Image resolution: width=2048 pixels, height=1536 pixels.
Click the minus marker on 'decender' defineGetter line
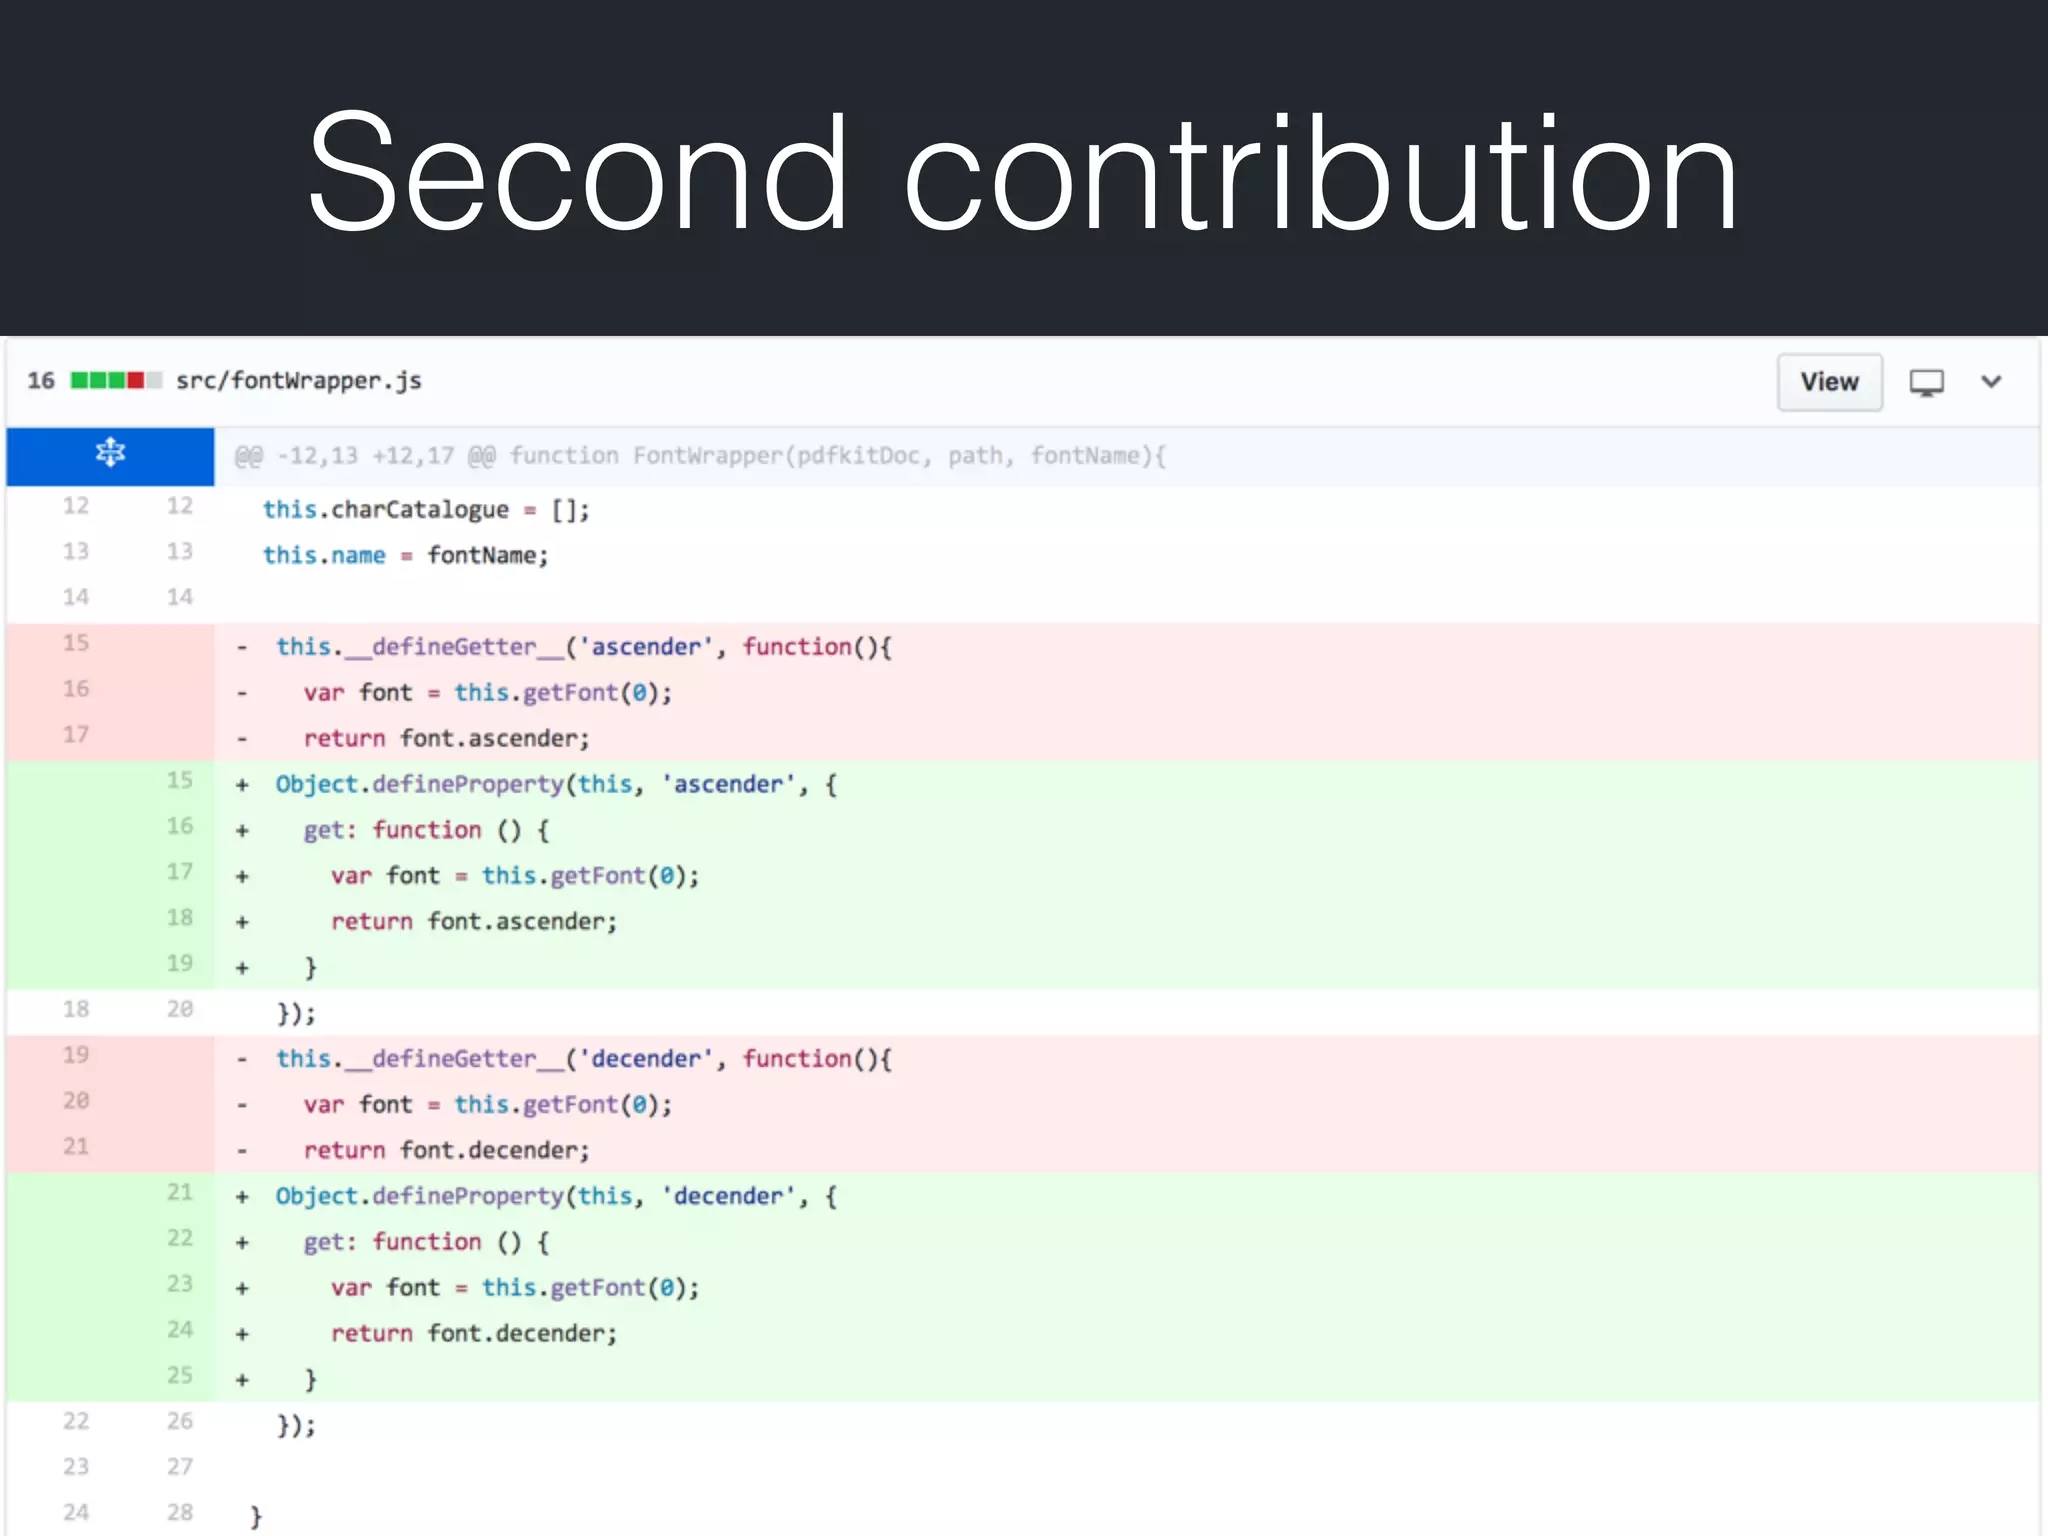tap(242, 1060)
